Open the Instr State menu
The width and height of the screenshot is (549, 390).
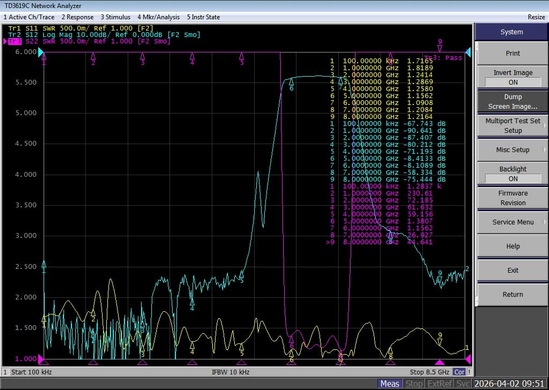[203, 17]
